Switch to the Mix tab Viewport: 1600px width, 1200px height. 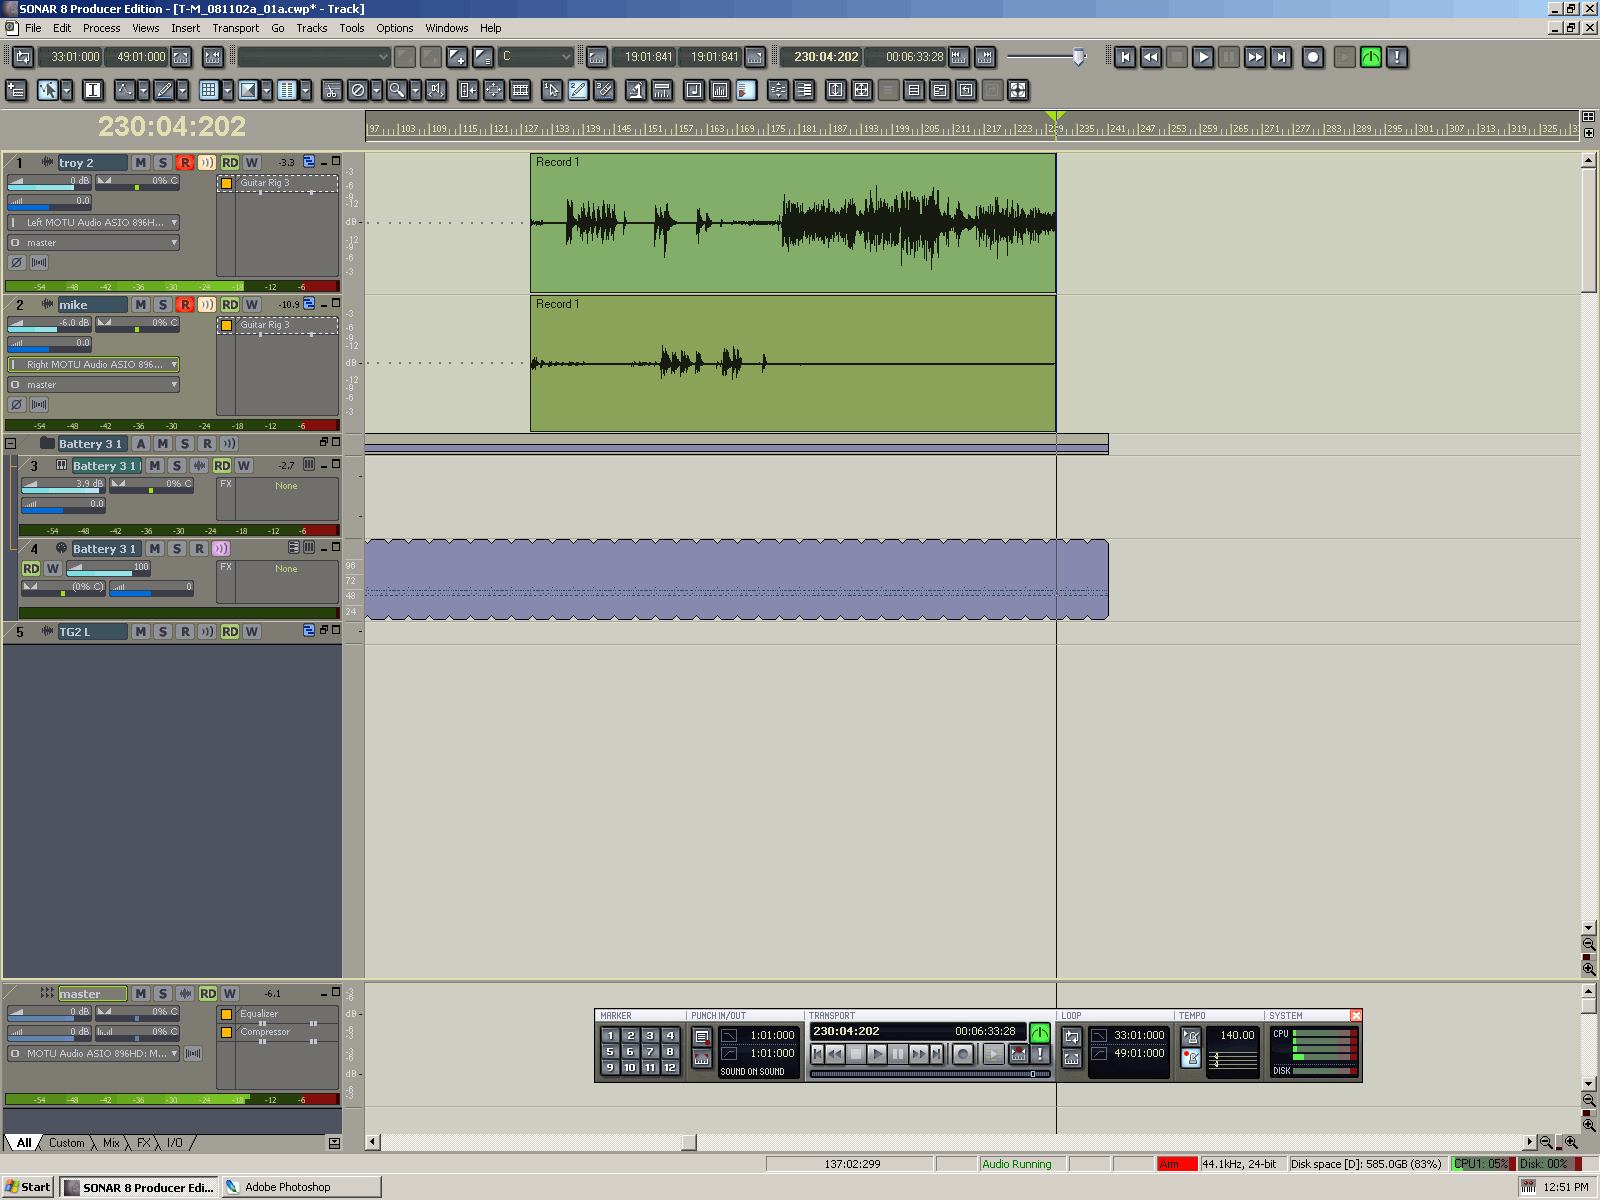[x=111, y=1143]
